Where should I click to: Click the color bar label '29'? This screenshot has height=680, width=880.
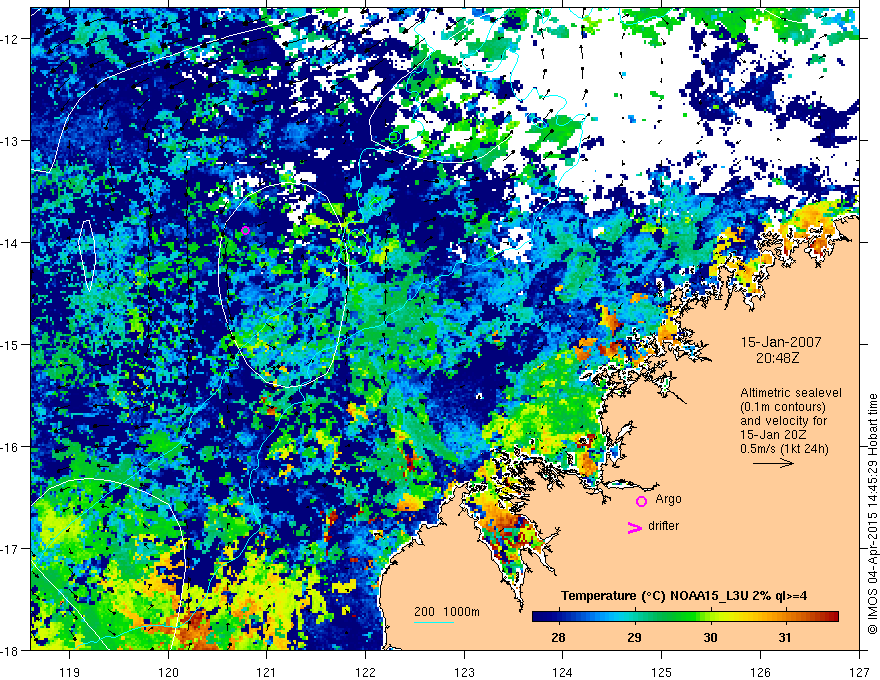coord(634,637)
